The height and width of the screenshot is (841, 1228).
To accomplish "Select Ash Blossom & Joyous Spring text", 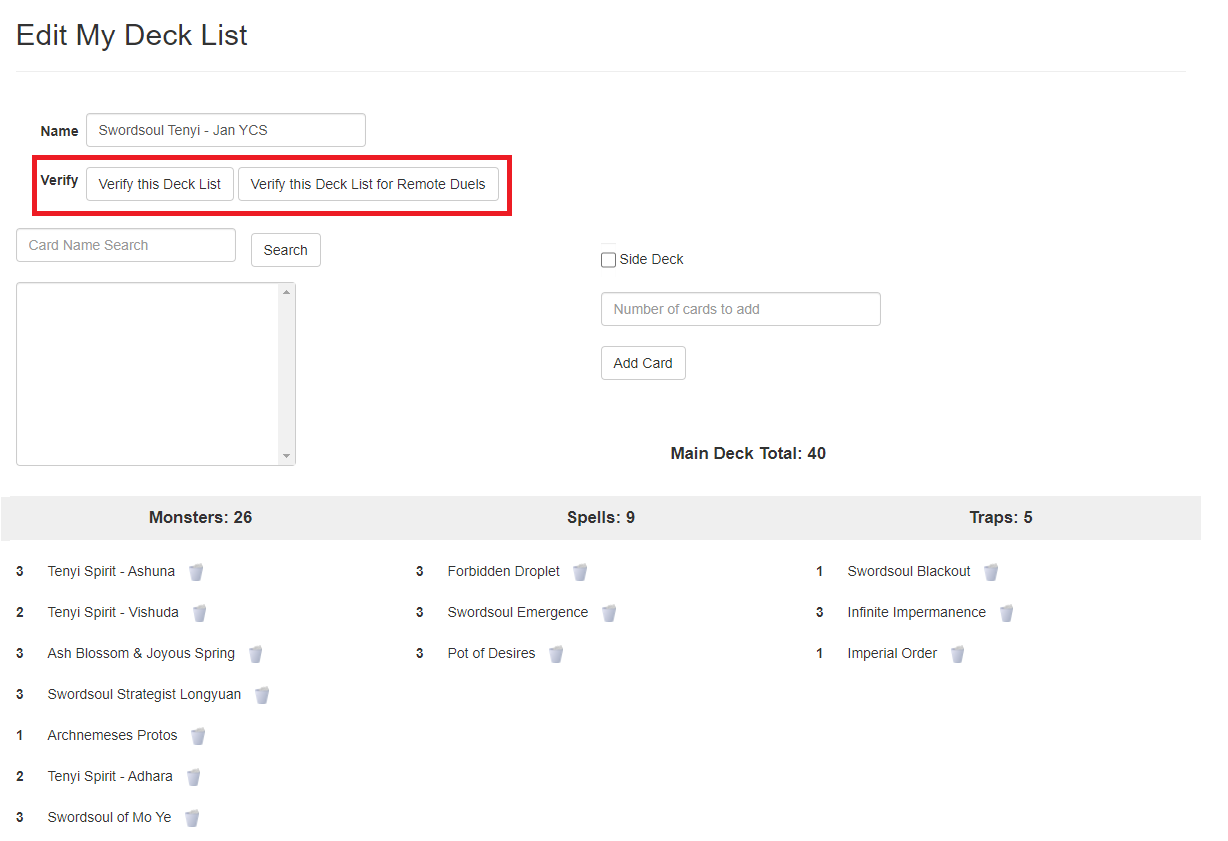I will click(141, 654).
